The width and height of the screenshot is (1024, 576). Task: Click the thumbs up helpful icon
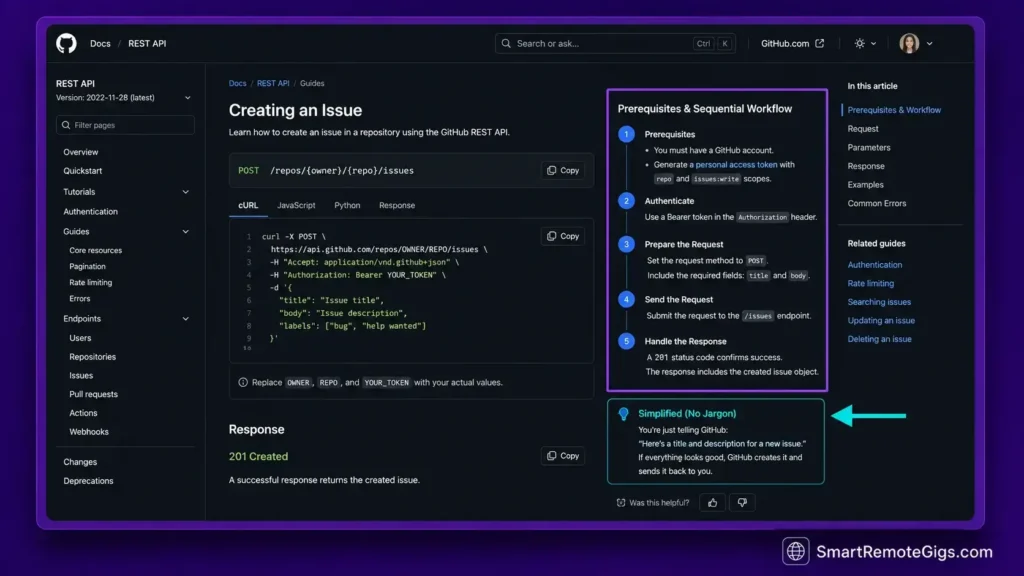click(712, 502)
